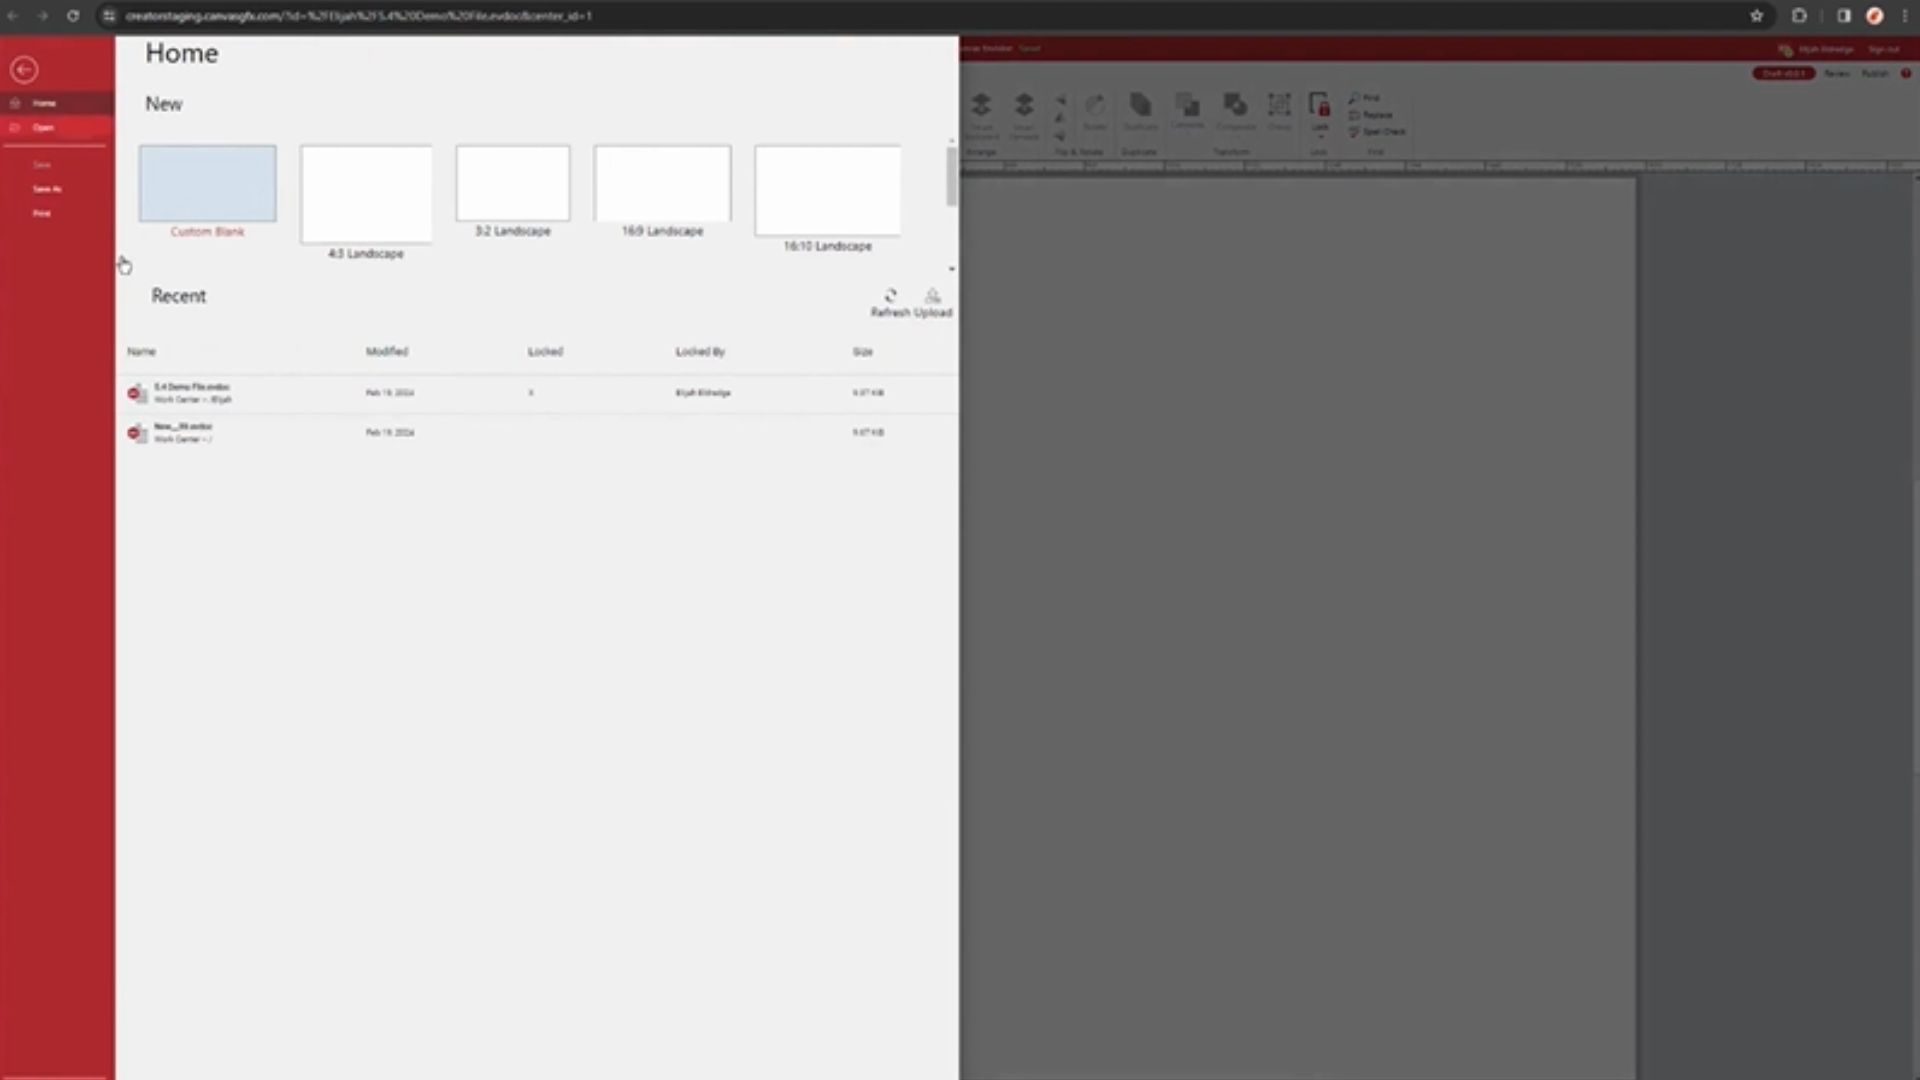Screen dimensions: 1920x1080
Task: Click Print in the red sidebar
Action: pyautogui.click(x=43, y=213)
